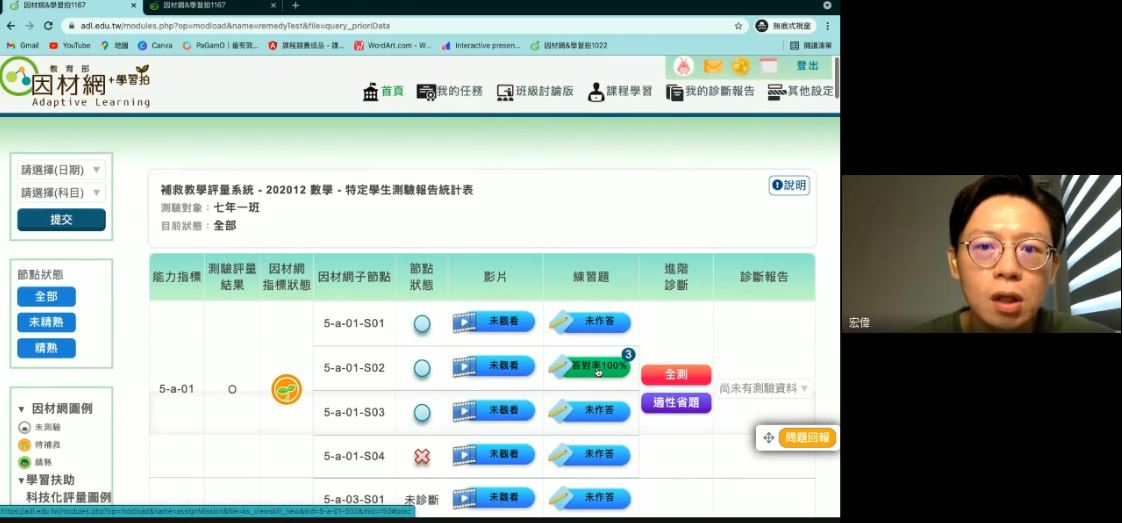This screenshot has height=523, width=1124.
Task: Open the 請選擇(日期) dropdown
Action: click(x=61, y=170)
